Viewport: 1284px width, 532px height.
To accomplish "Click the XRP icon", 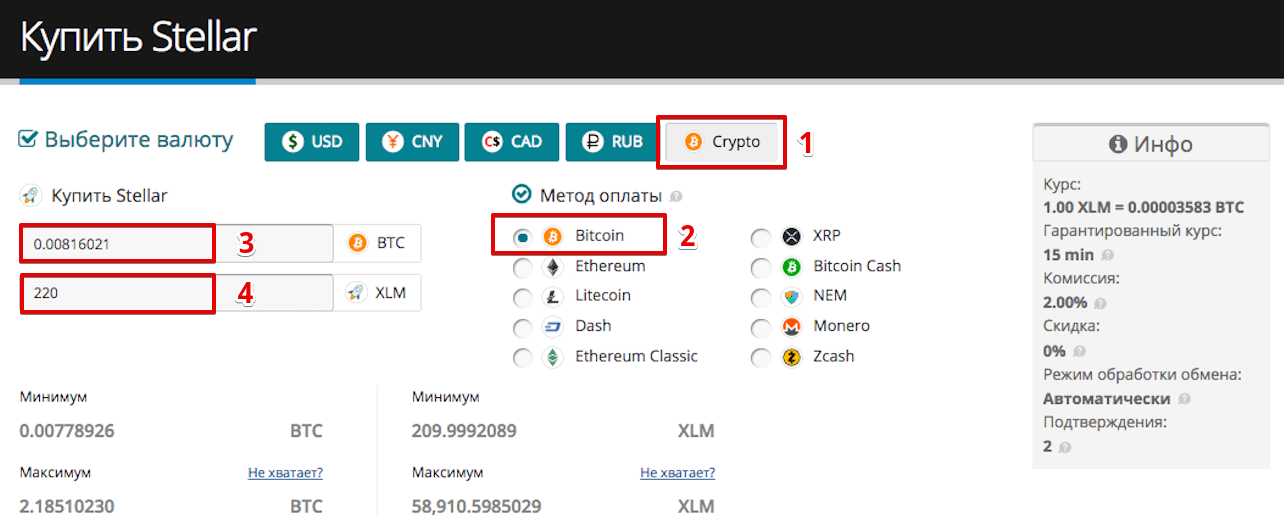I will 792,237.
